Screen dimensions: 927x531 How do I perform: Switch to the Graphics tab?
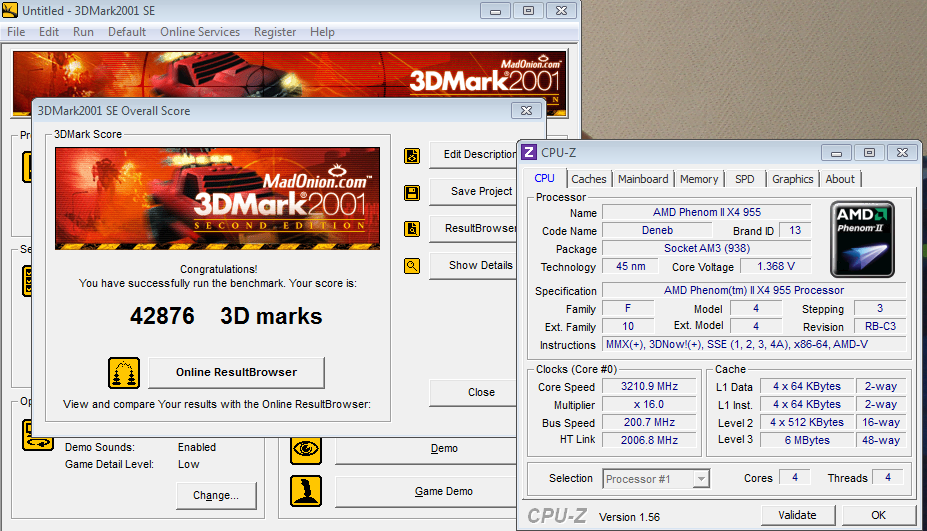[x=793, y=179]
